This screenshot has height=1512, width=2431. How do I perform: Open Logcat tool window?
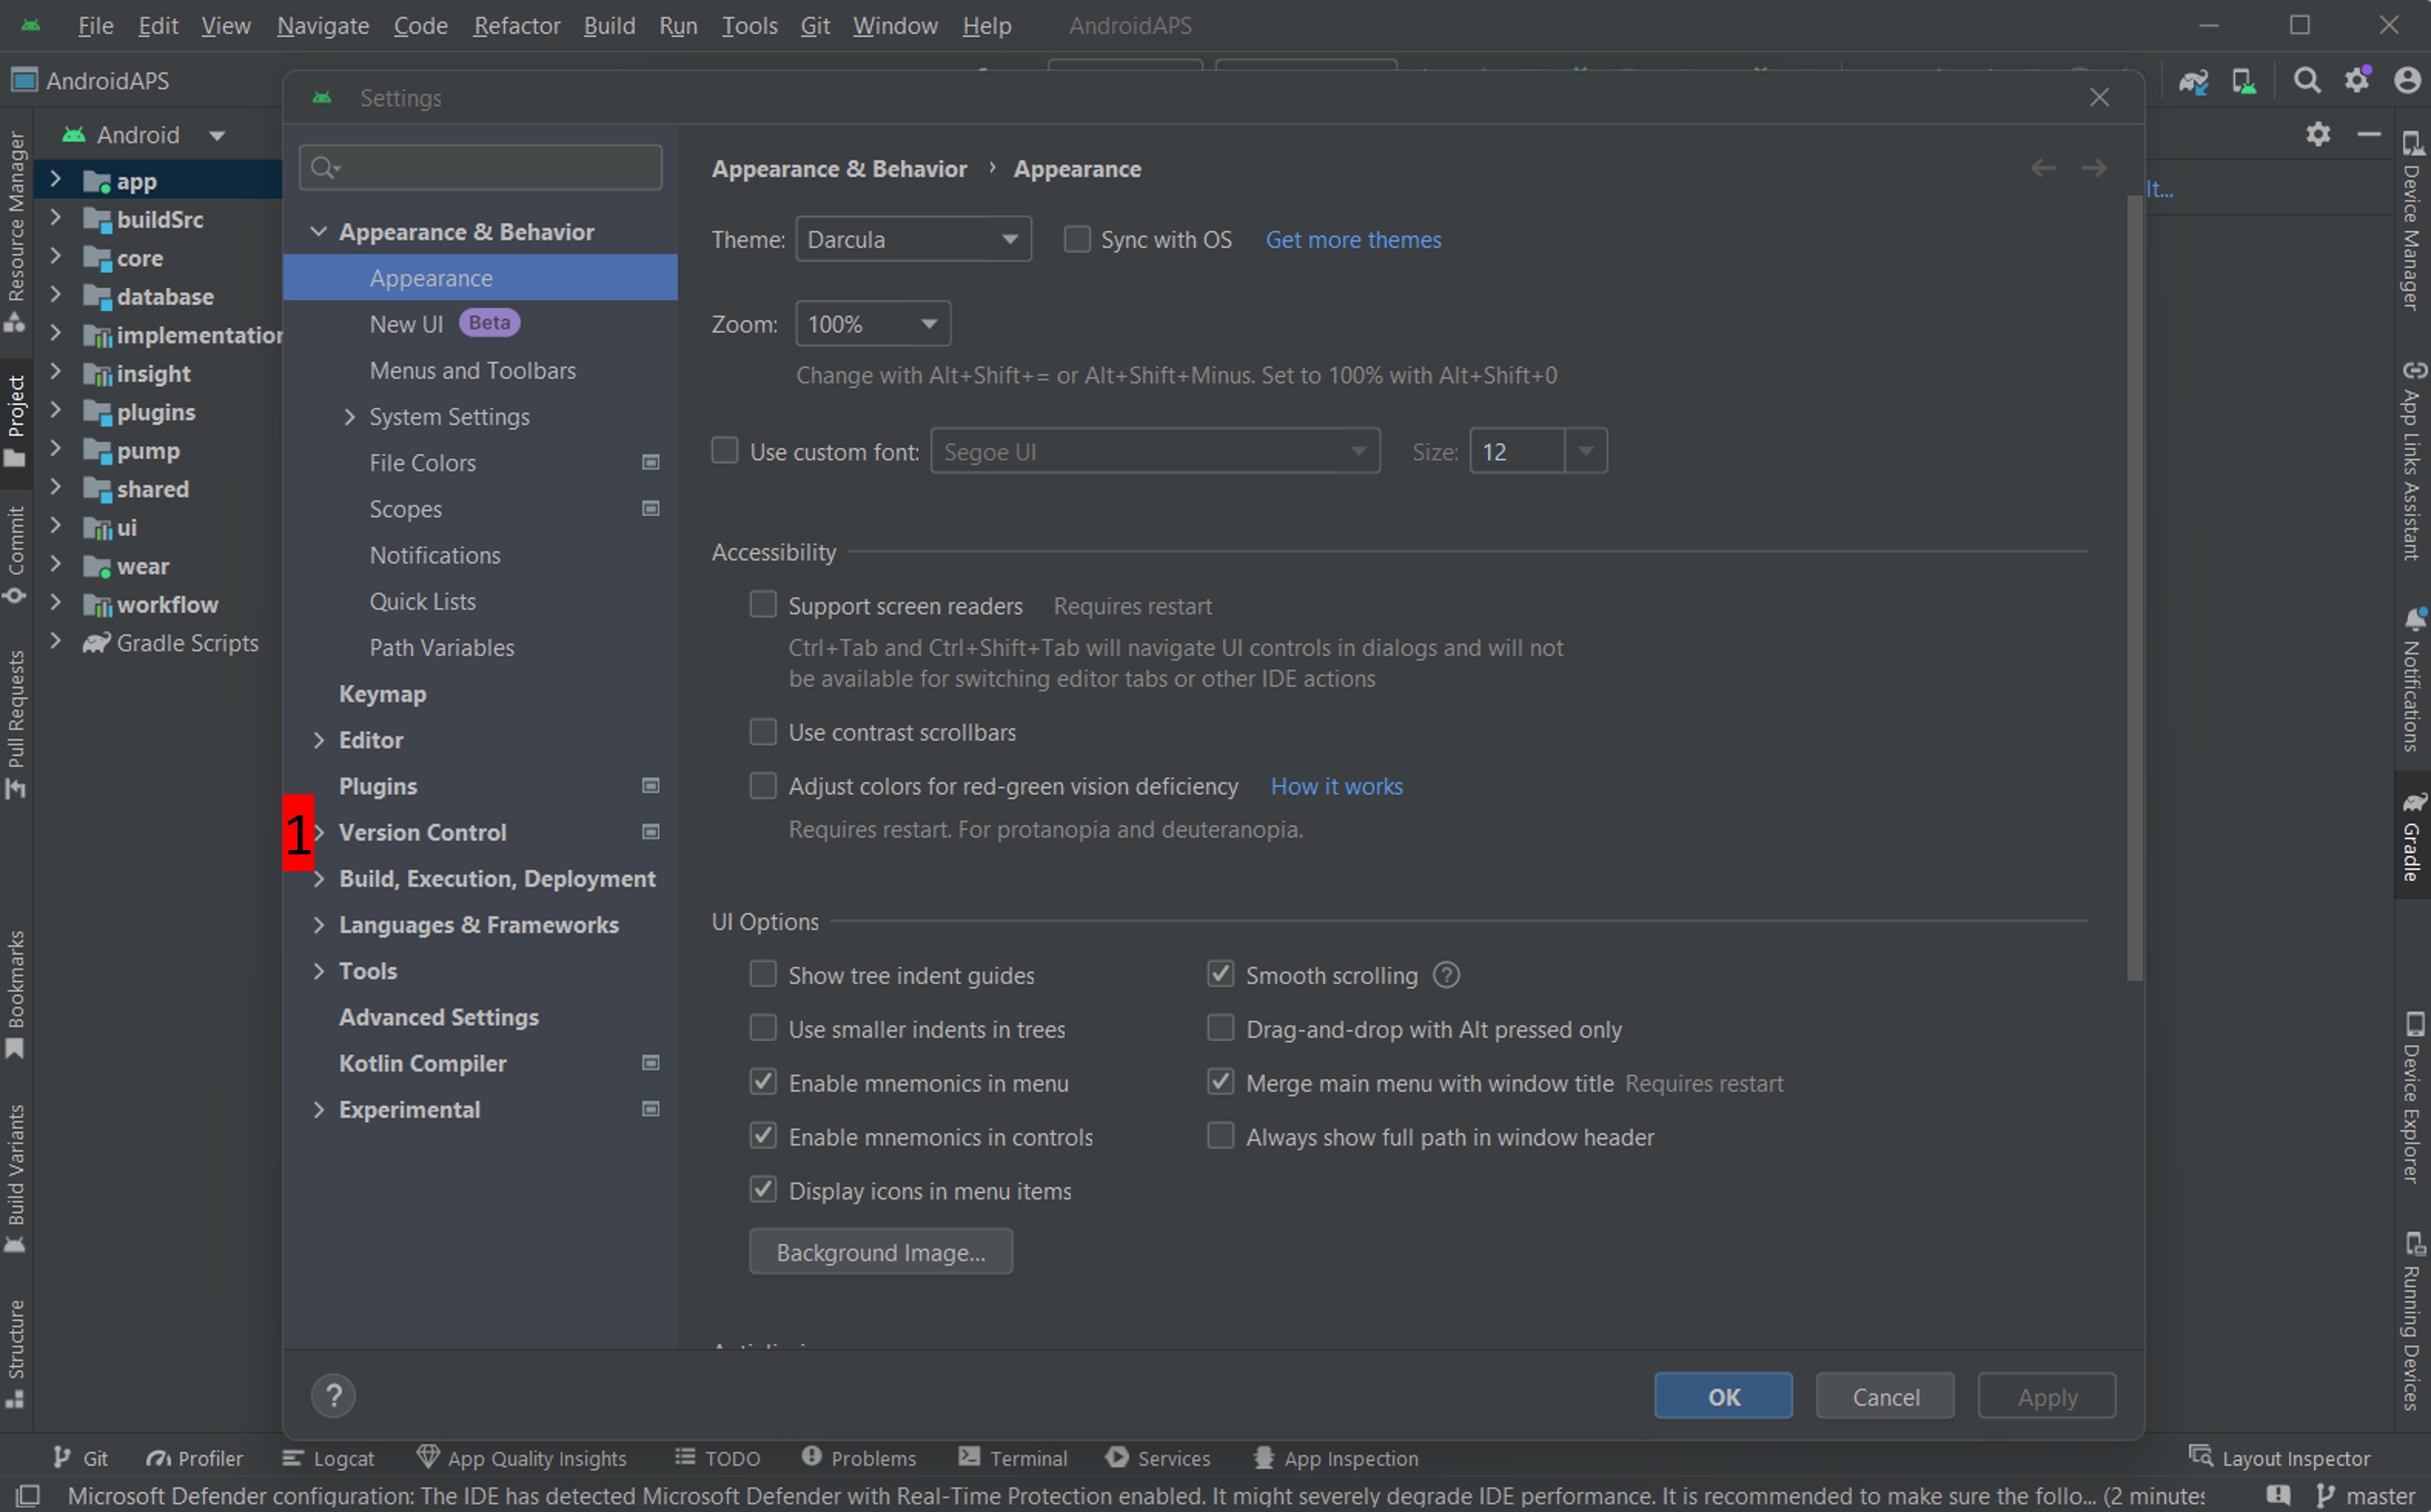pyautogui.click(x=328, y=1458)
